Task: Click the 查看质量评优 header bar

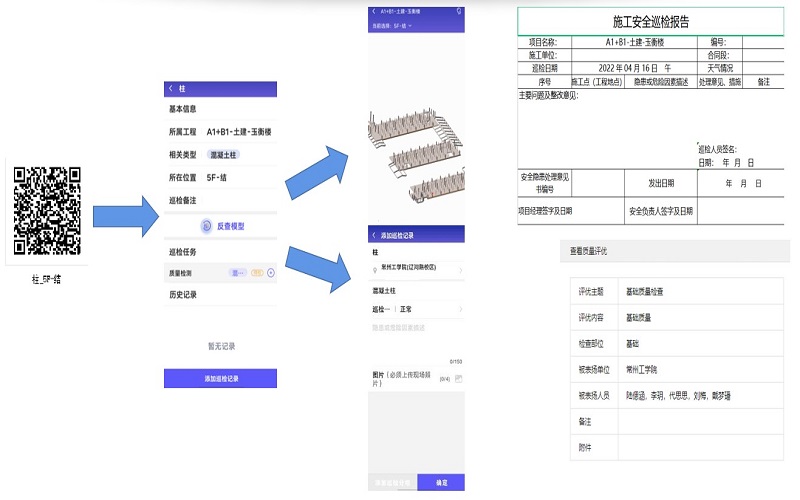Action: tap(674, 251)
